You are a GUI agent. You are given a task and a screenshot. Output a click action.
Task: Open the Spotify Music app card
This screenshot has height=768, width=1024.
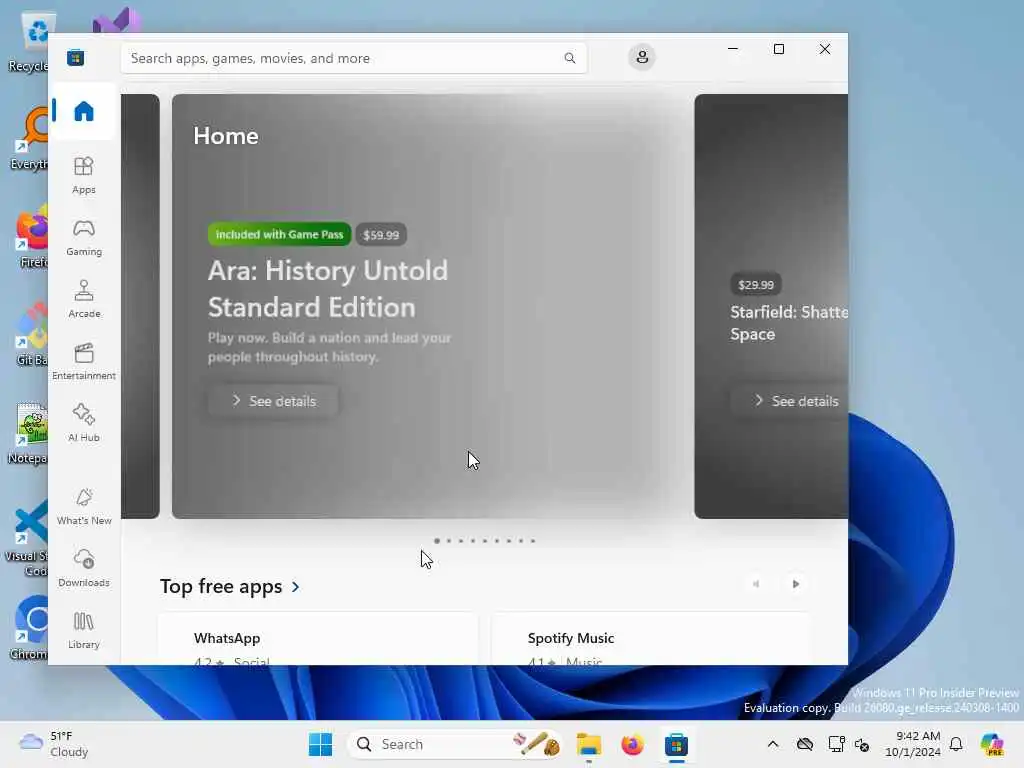click(x=651, y=639)
